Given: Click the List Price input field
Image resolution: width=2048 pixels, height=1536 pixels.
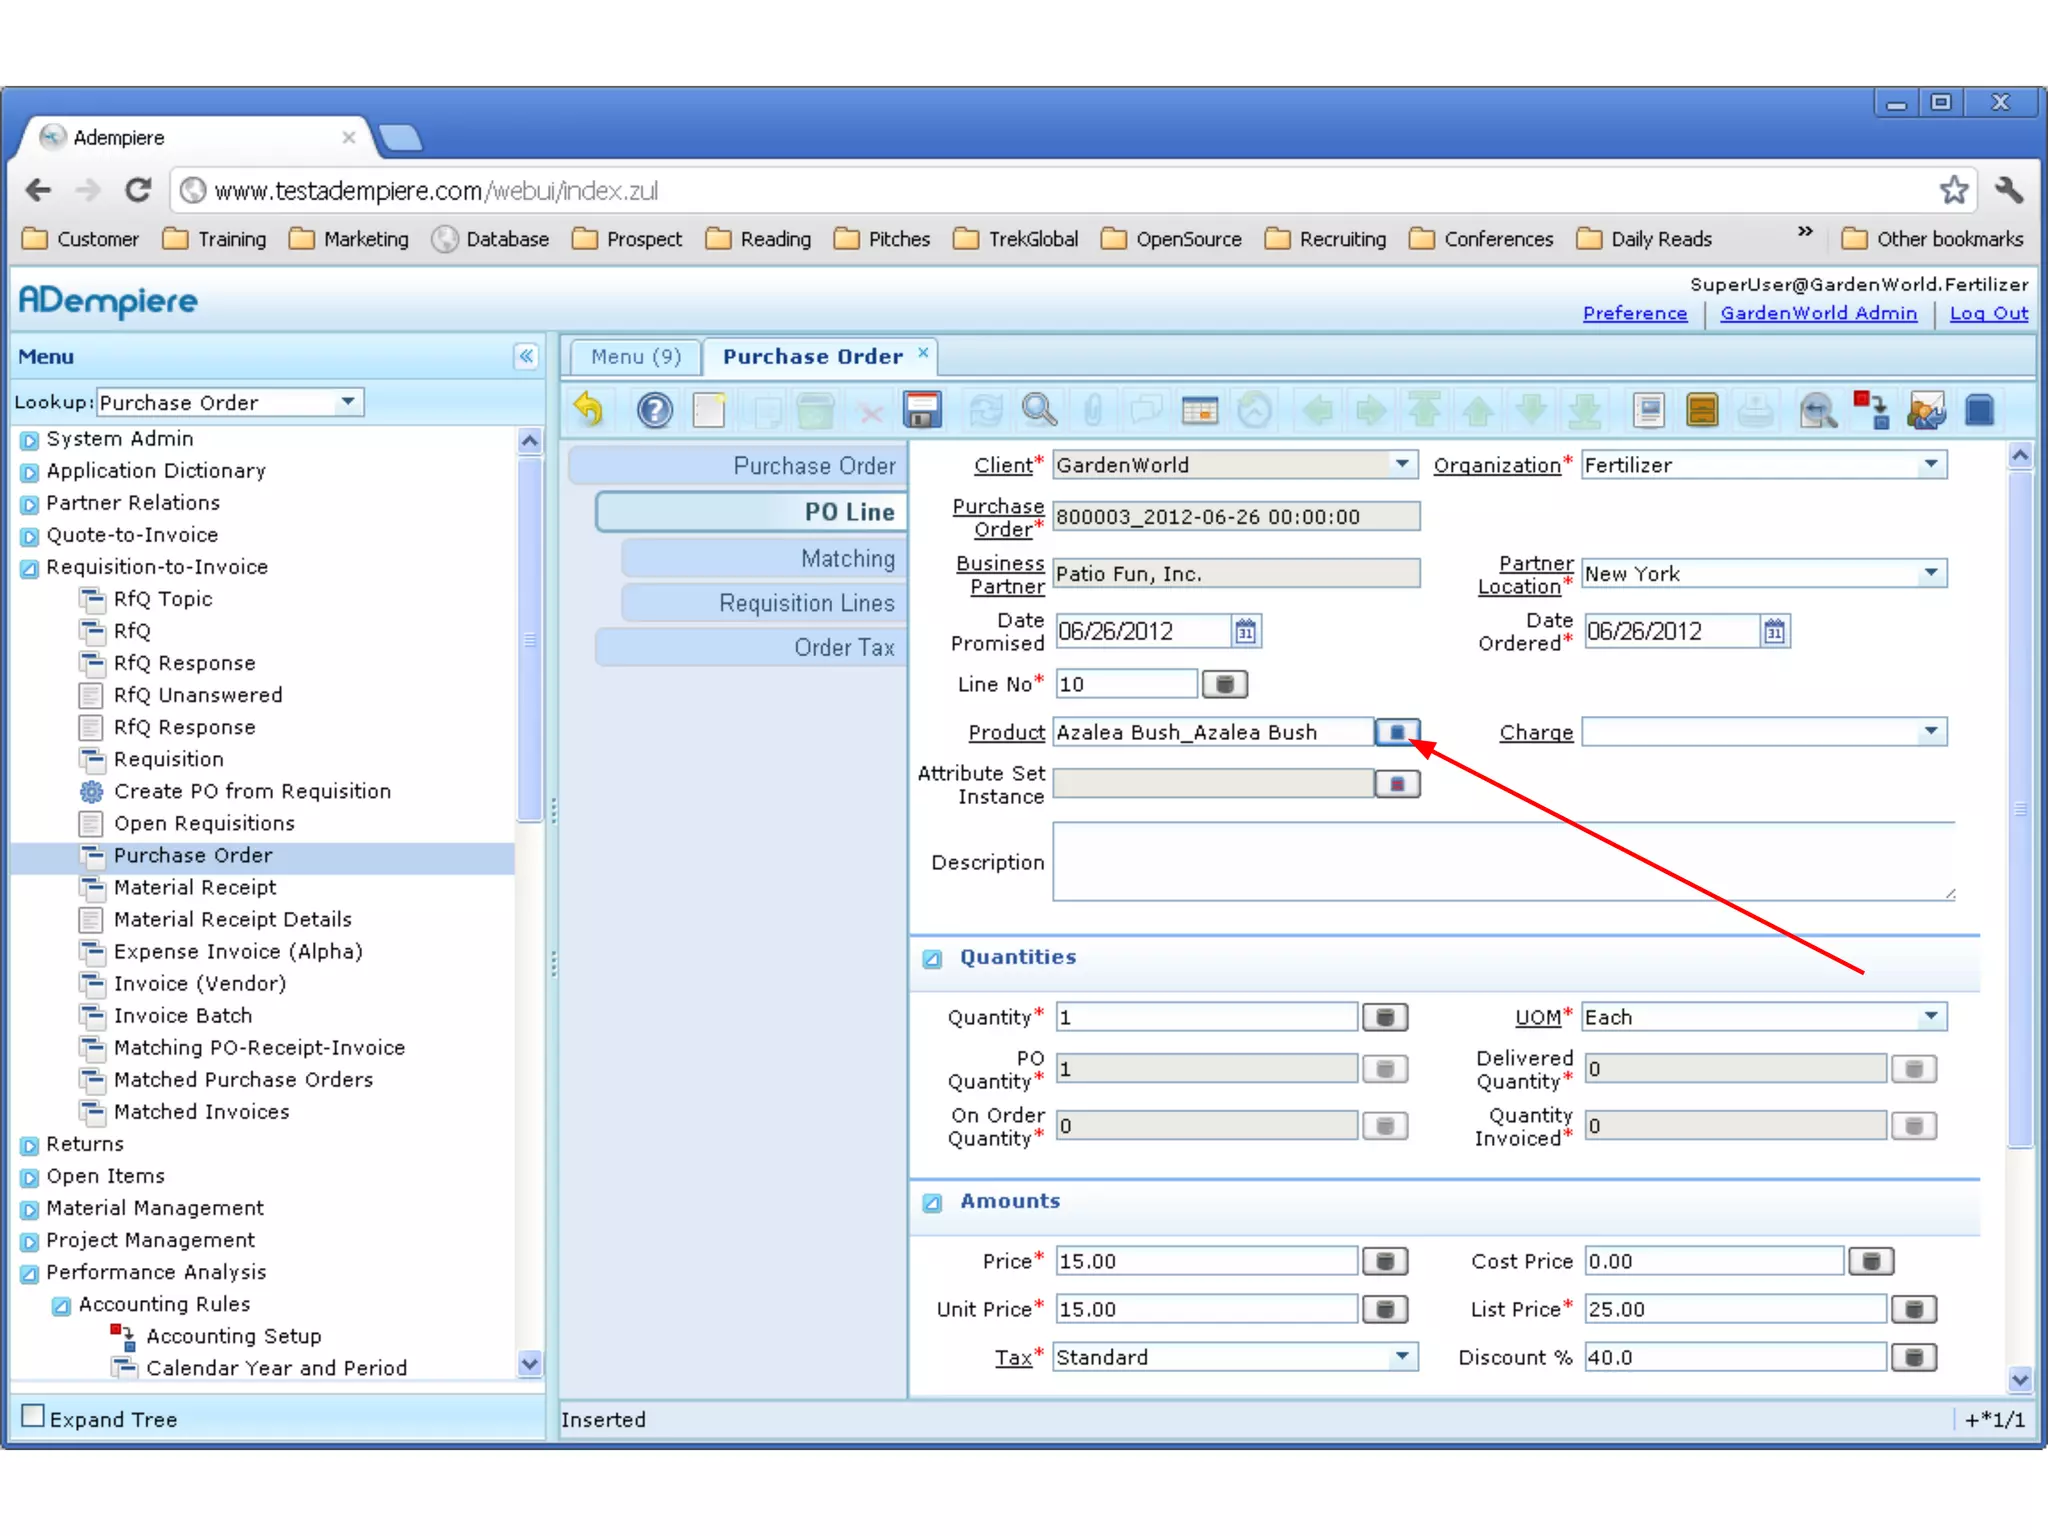Looking at the screenshot, I should tap(1736, 1309).
